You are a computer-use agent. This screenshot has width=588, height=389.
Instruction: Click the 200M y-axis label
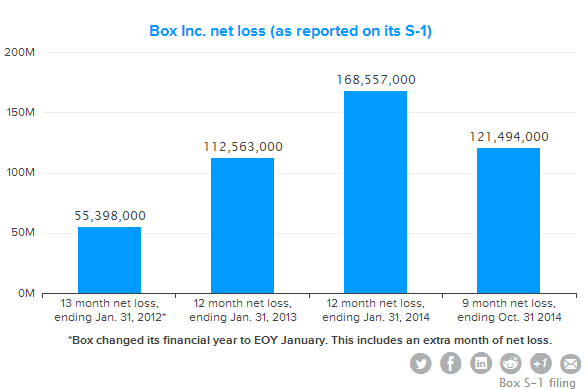pos(20,52)
